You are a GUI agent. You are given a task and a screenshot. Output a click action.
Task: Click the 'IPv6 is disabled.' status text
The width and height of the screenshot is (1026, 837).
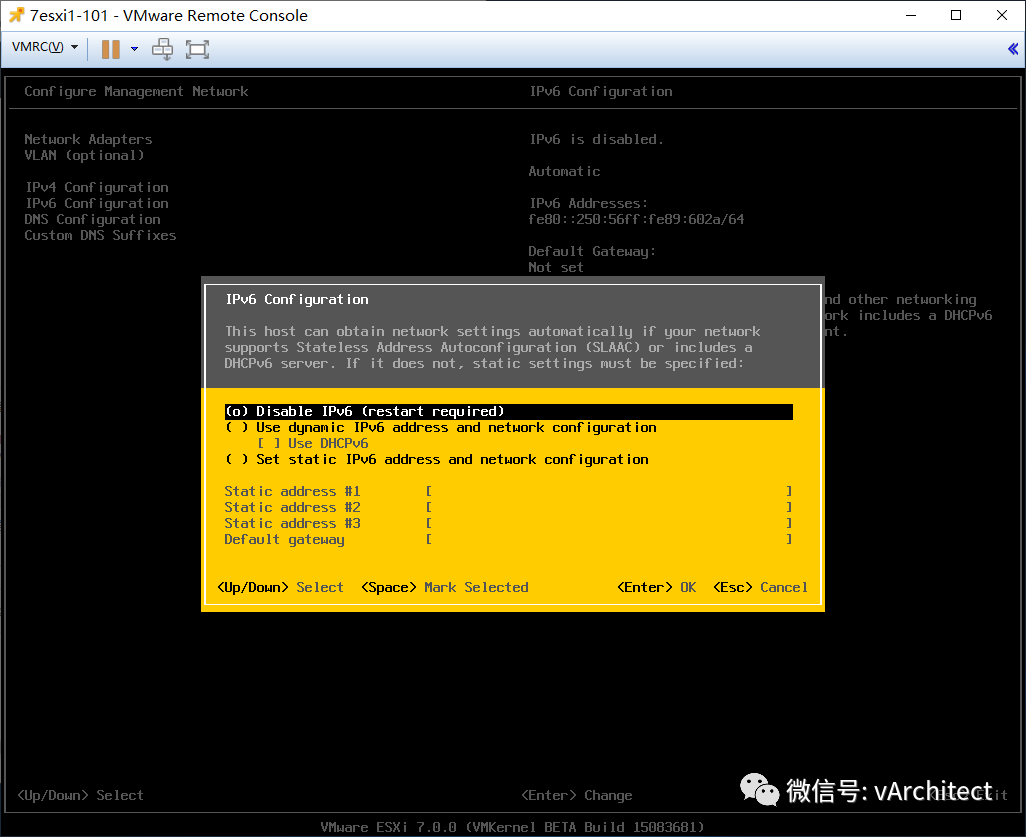click(x=596, y=139)
